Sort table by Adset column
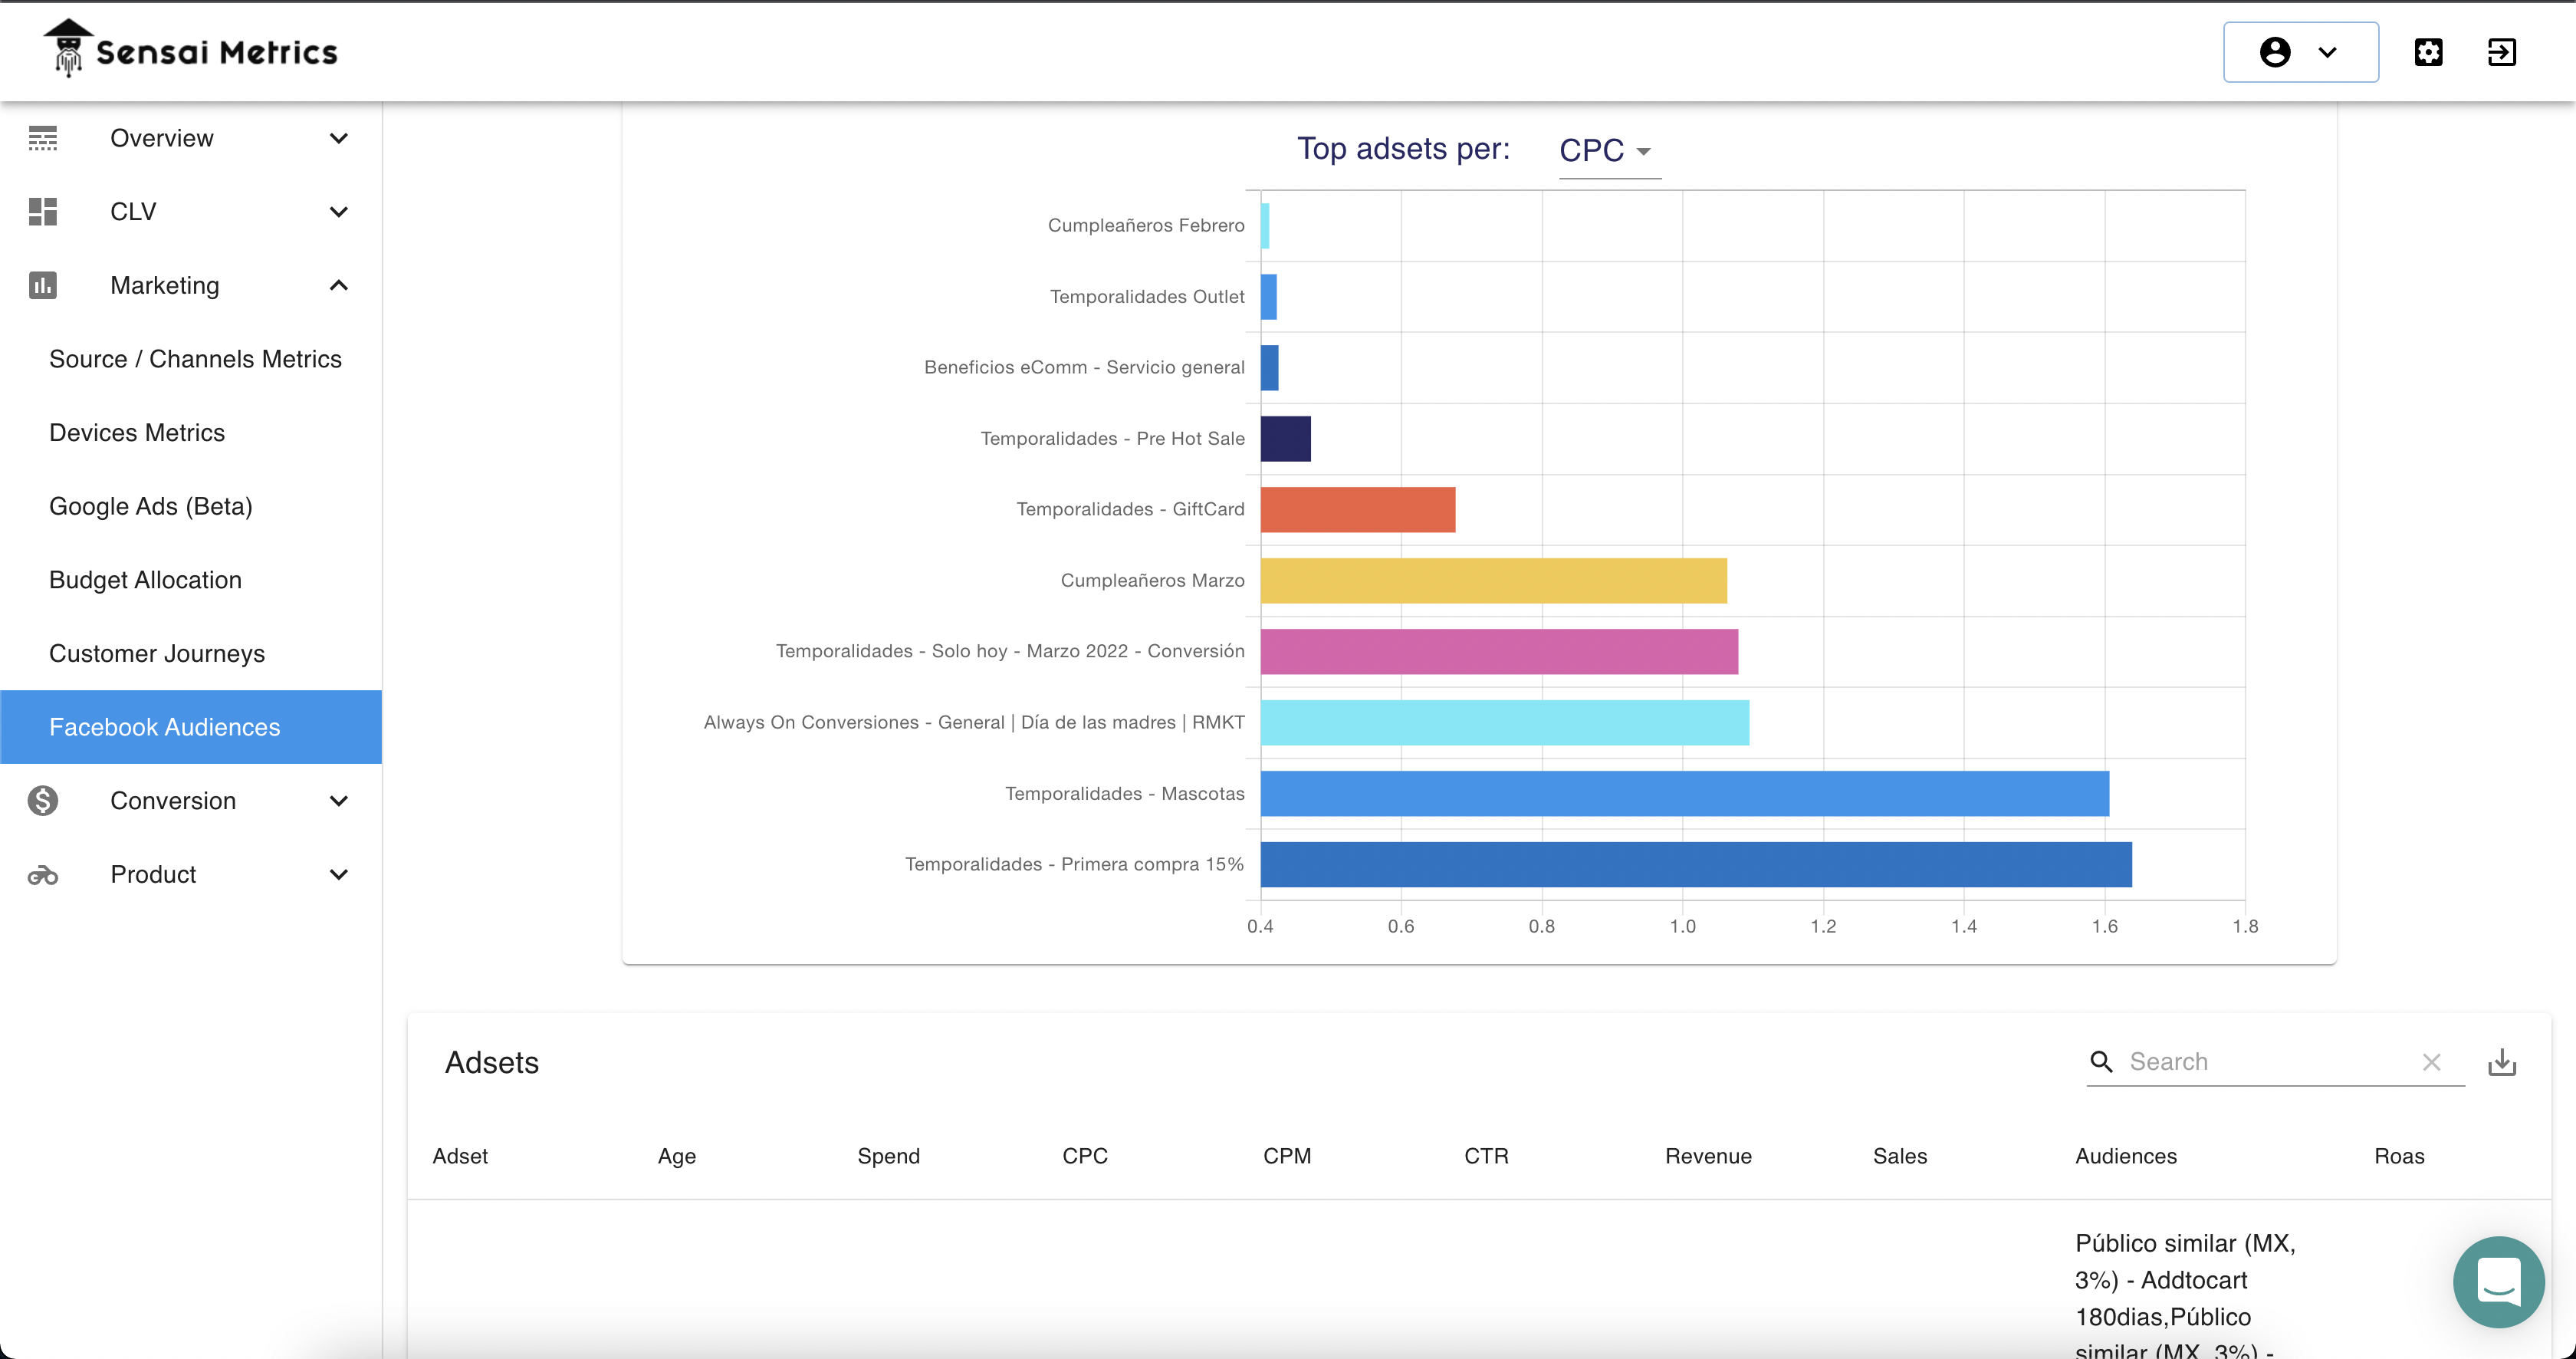 pyautogui.click(x=460, y=1156)
